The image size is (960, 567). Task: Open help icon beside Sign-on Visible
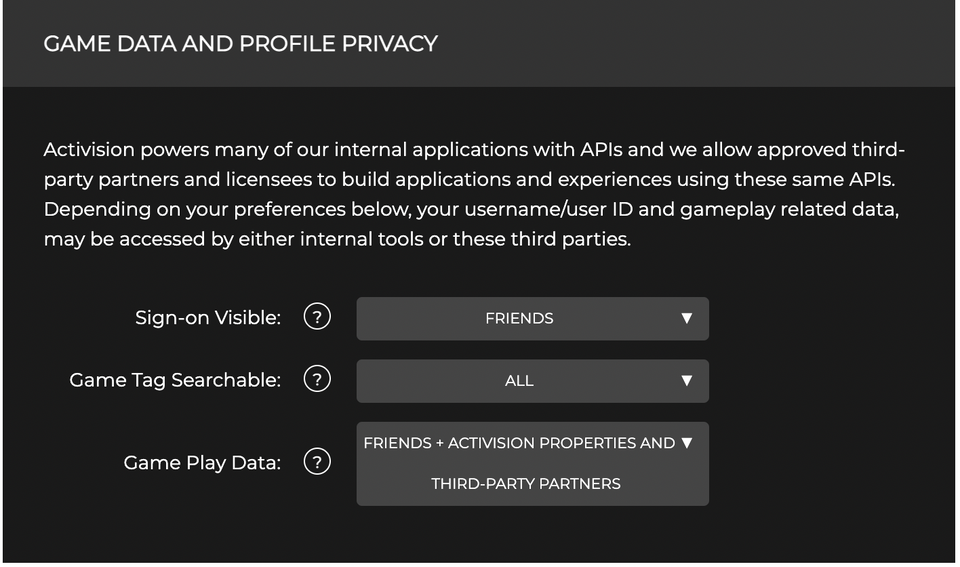[x=317, y=317]
